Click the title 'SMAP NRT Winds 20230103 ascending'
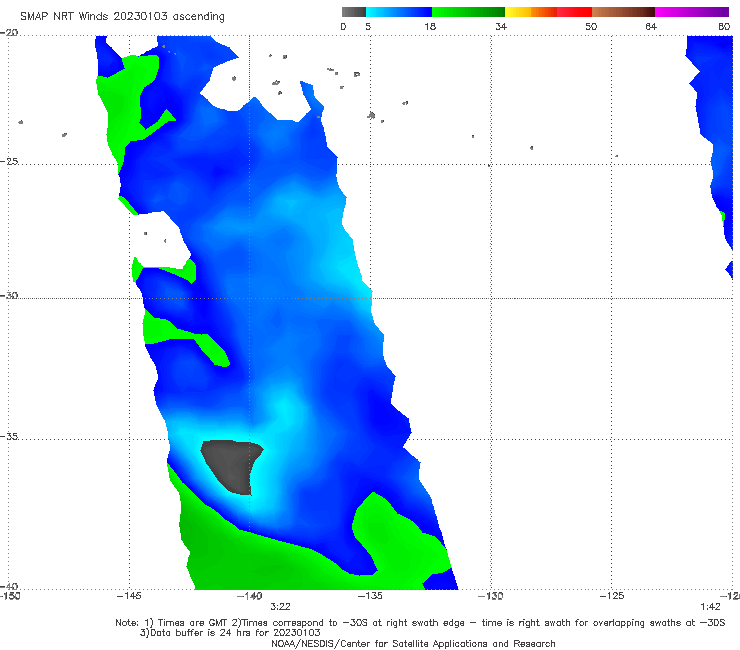The width and height of the screenshot is (740, 650). pos(122,17)
